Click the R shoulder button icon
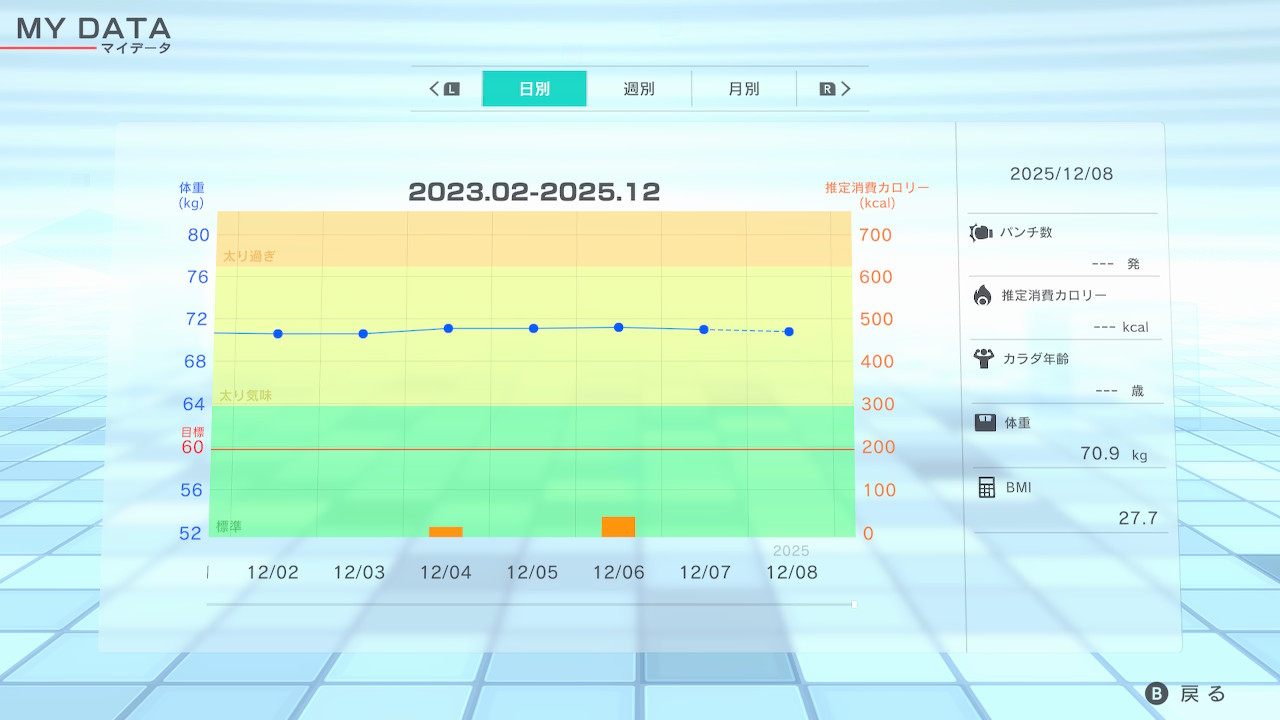Viewport: 1280px width, 720px height. point(827,89)
